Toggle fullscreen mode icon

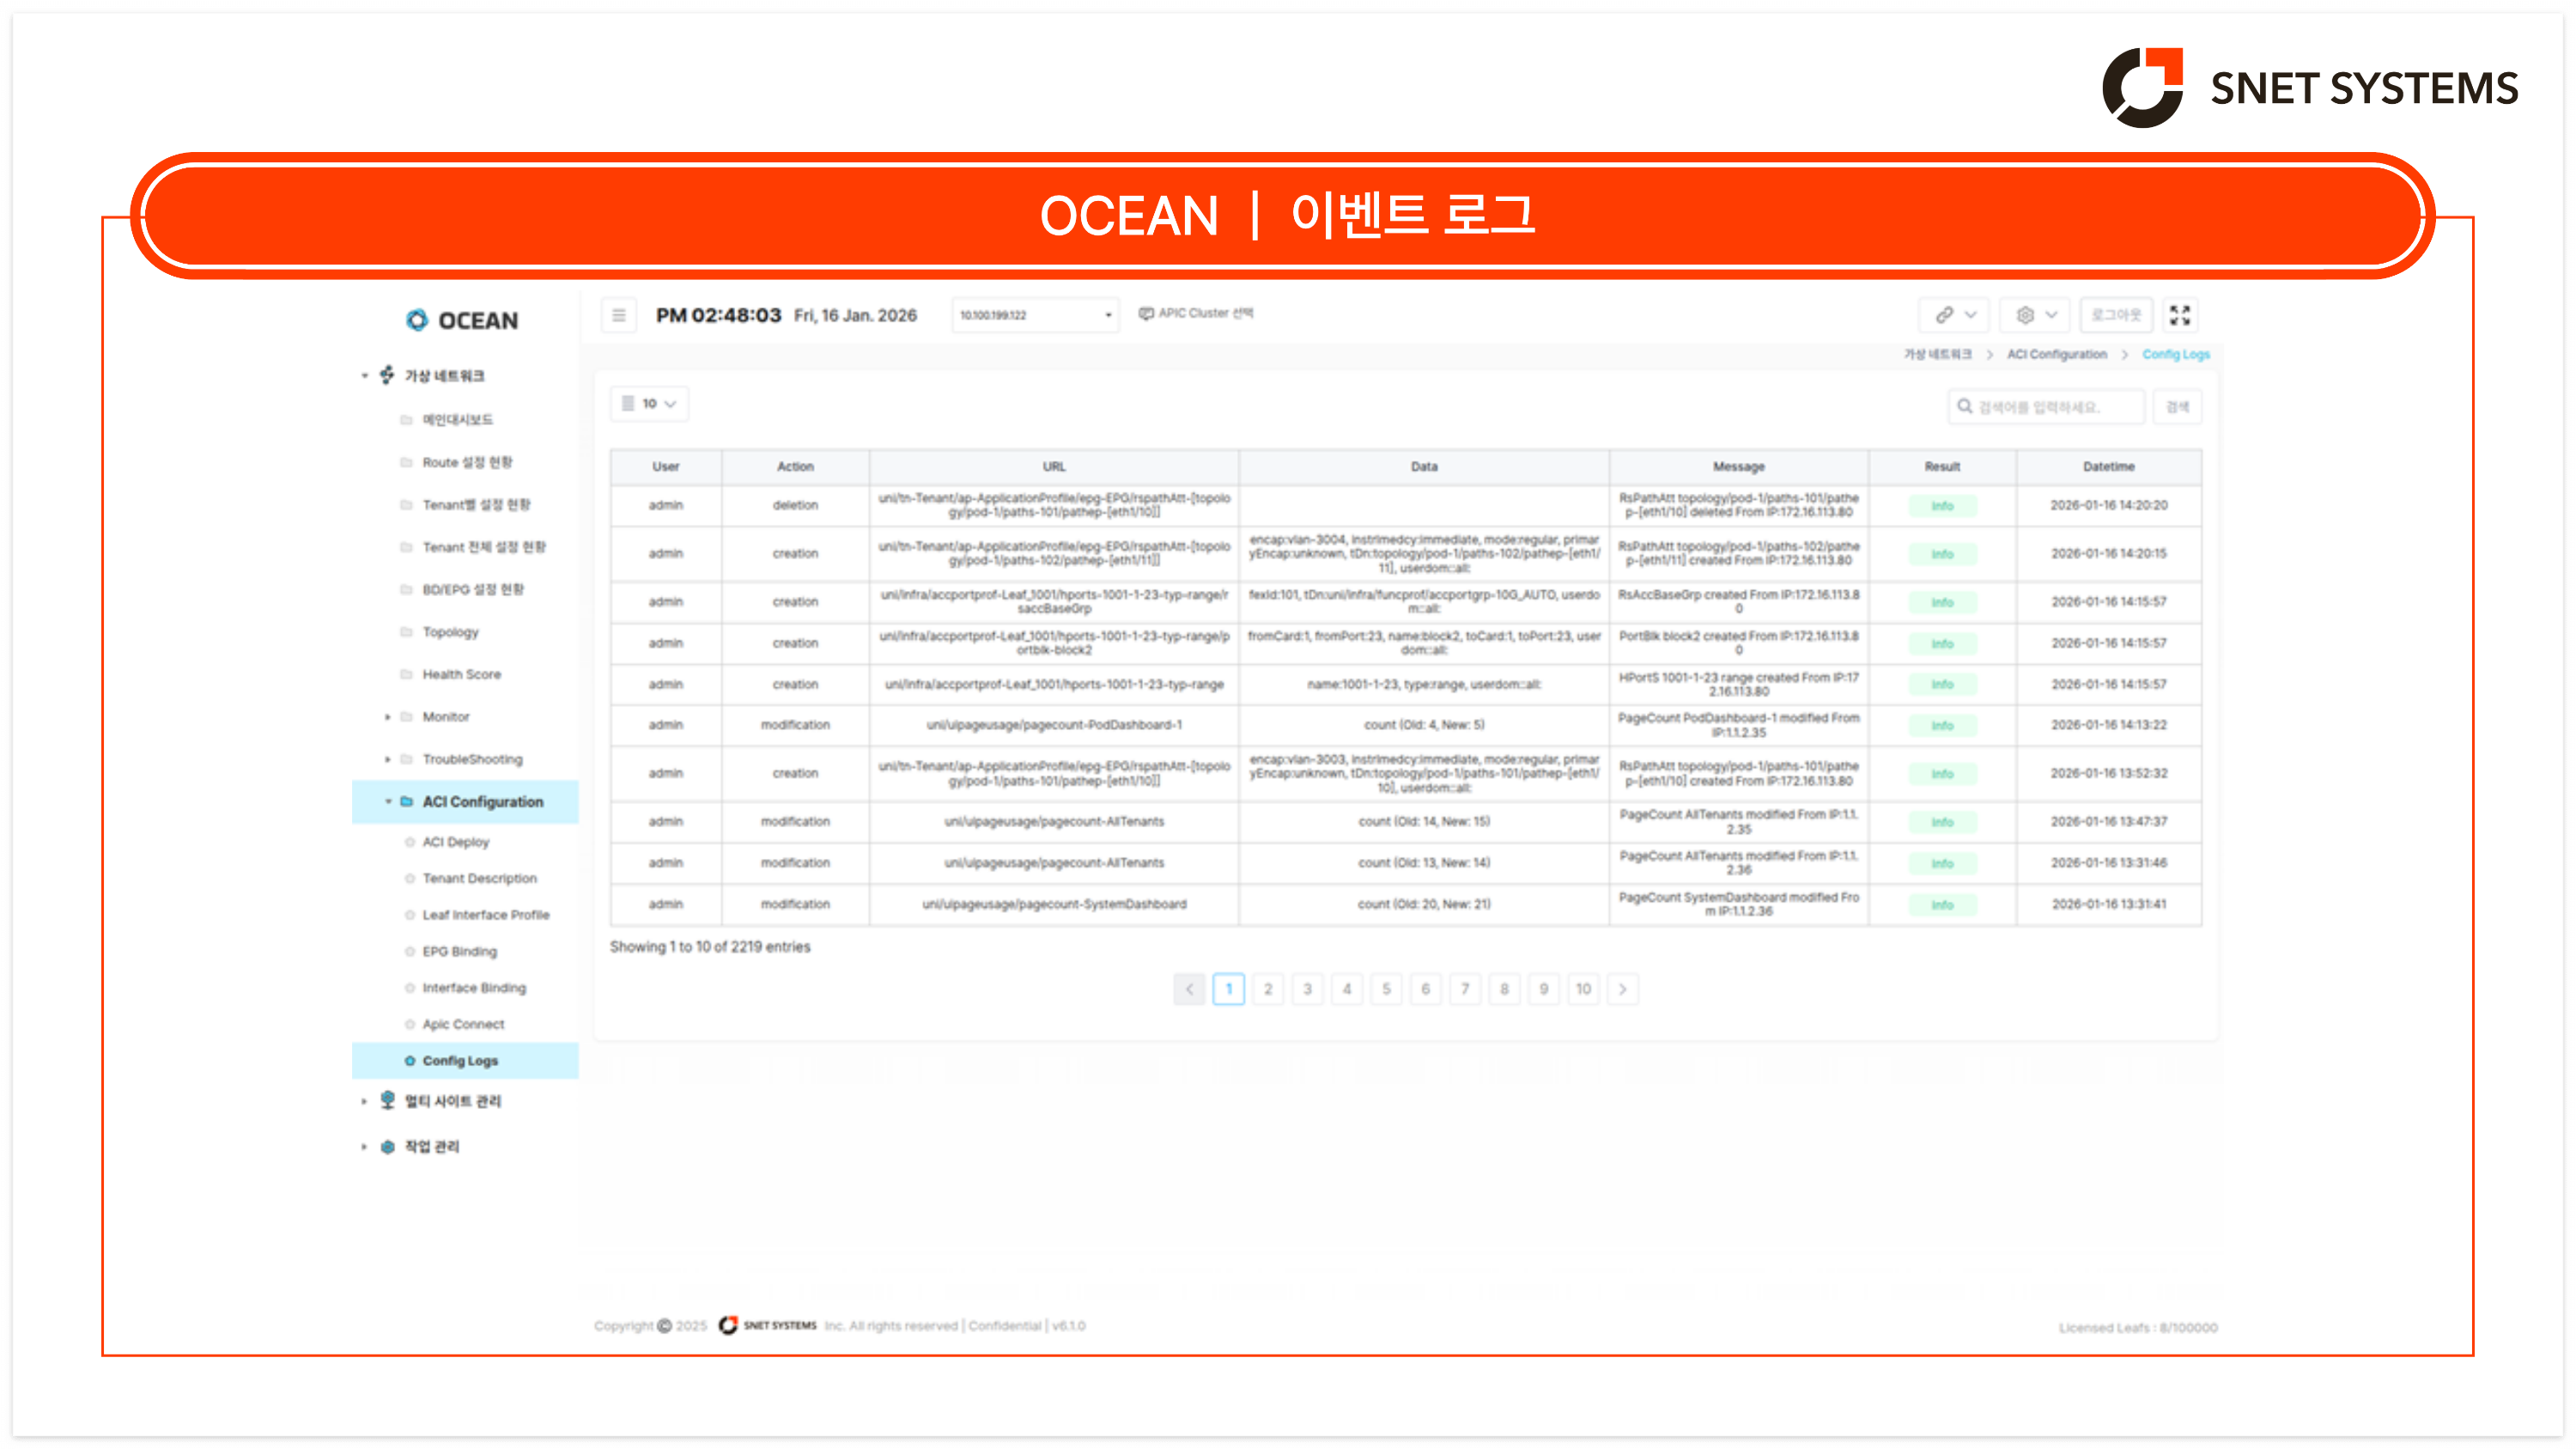[x=2179, y=315]
